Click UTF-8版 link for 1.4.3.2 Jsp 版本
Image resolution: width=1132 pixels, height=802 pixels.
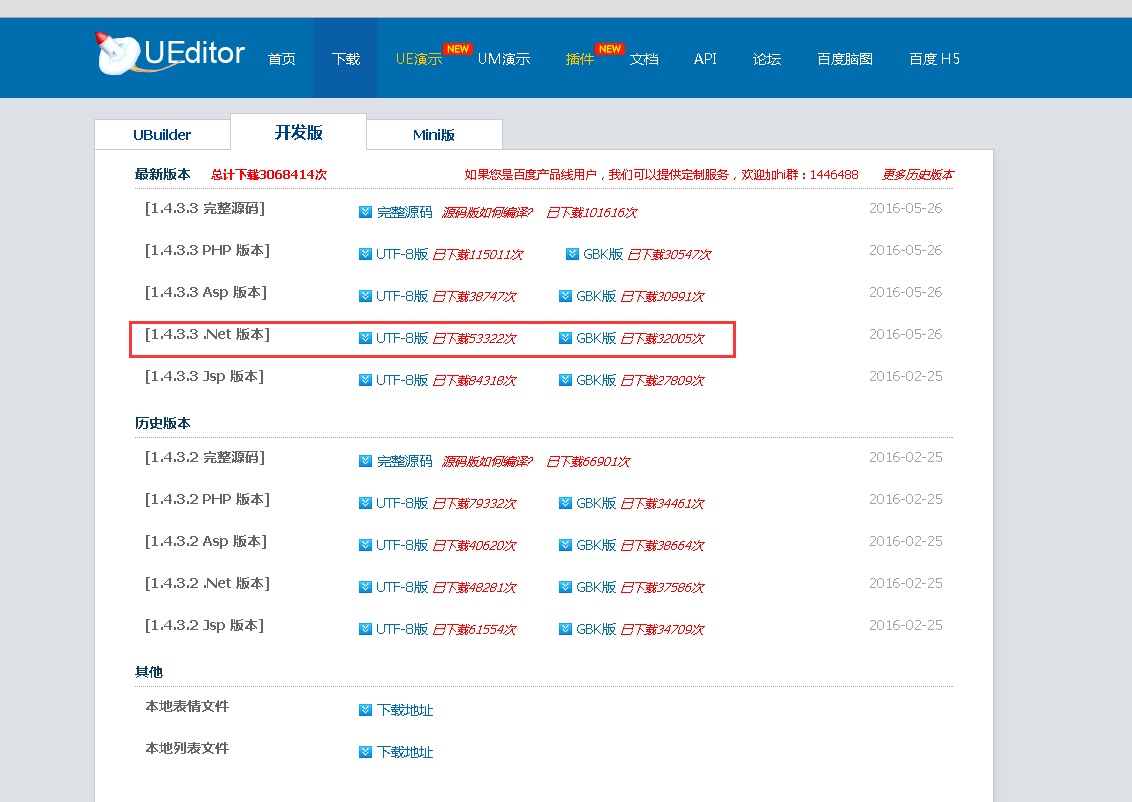[402, 629]
